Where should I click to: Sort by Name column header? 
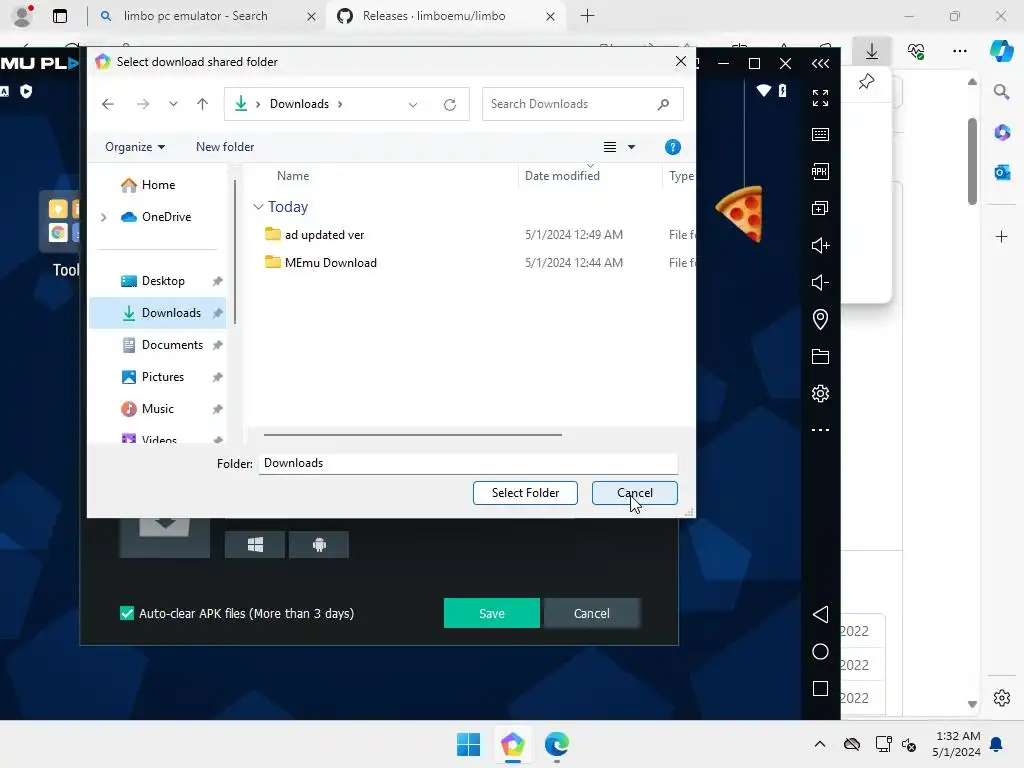tap(293, 176)
